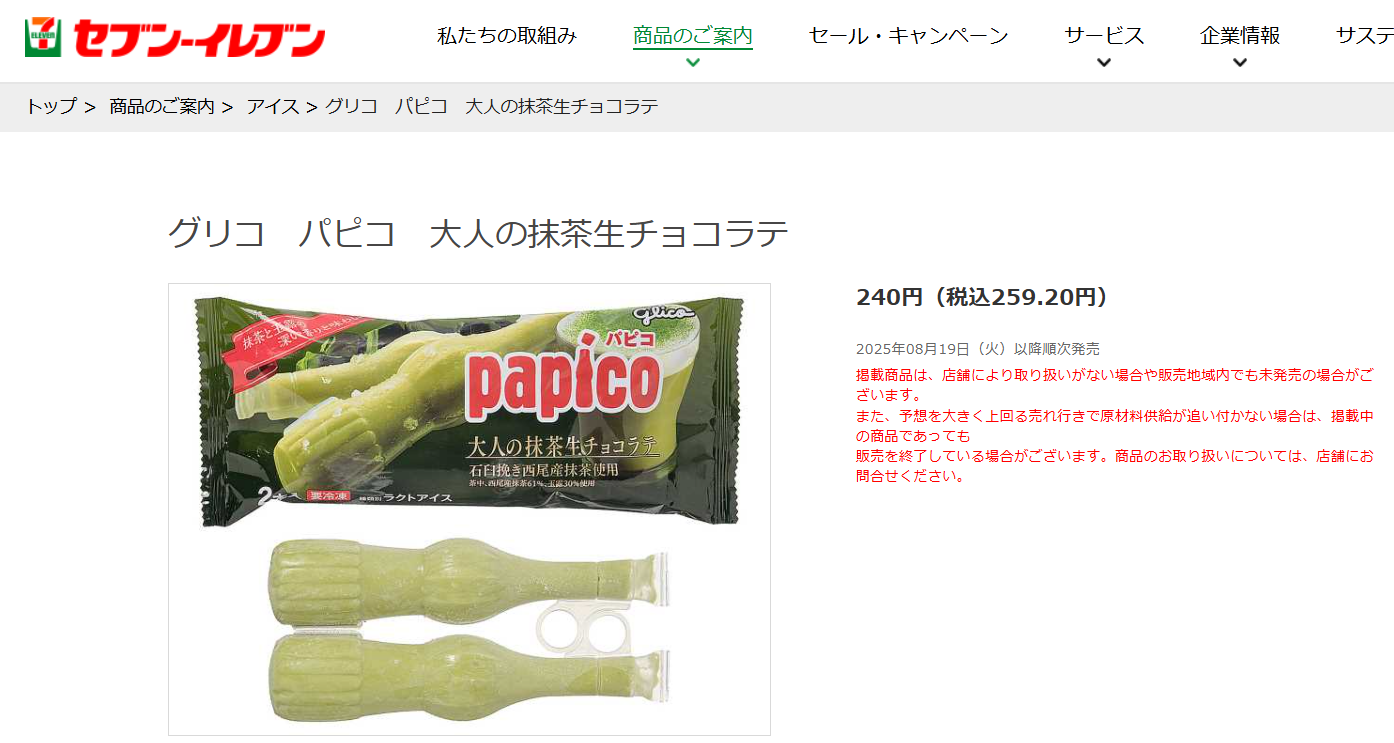This screenshot has width=1394, height=743.
Task: Open 私たちの取組み menu item
Action: (x=507, y=36)
